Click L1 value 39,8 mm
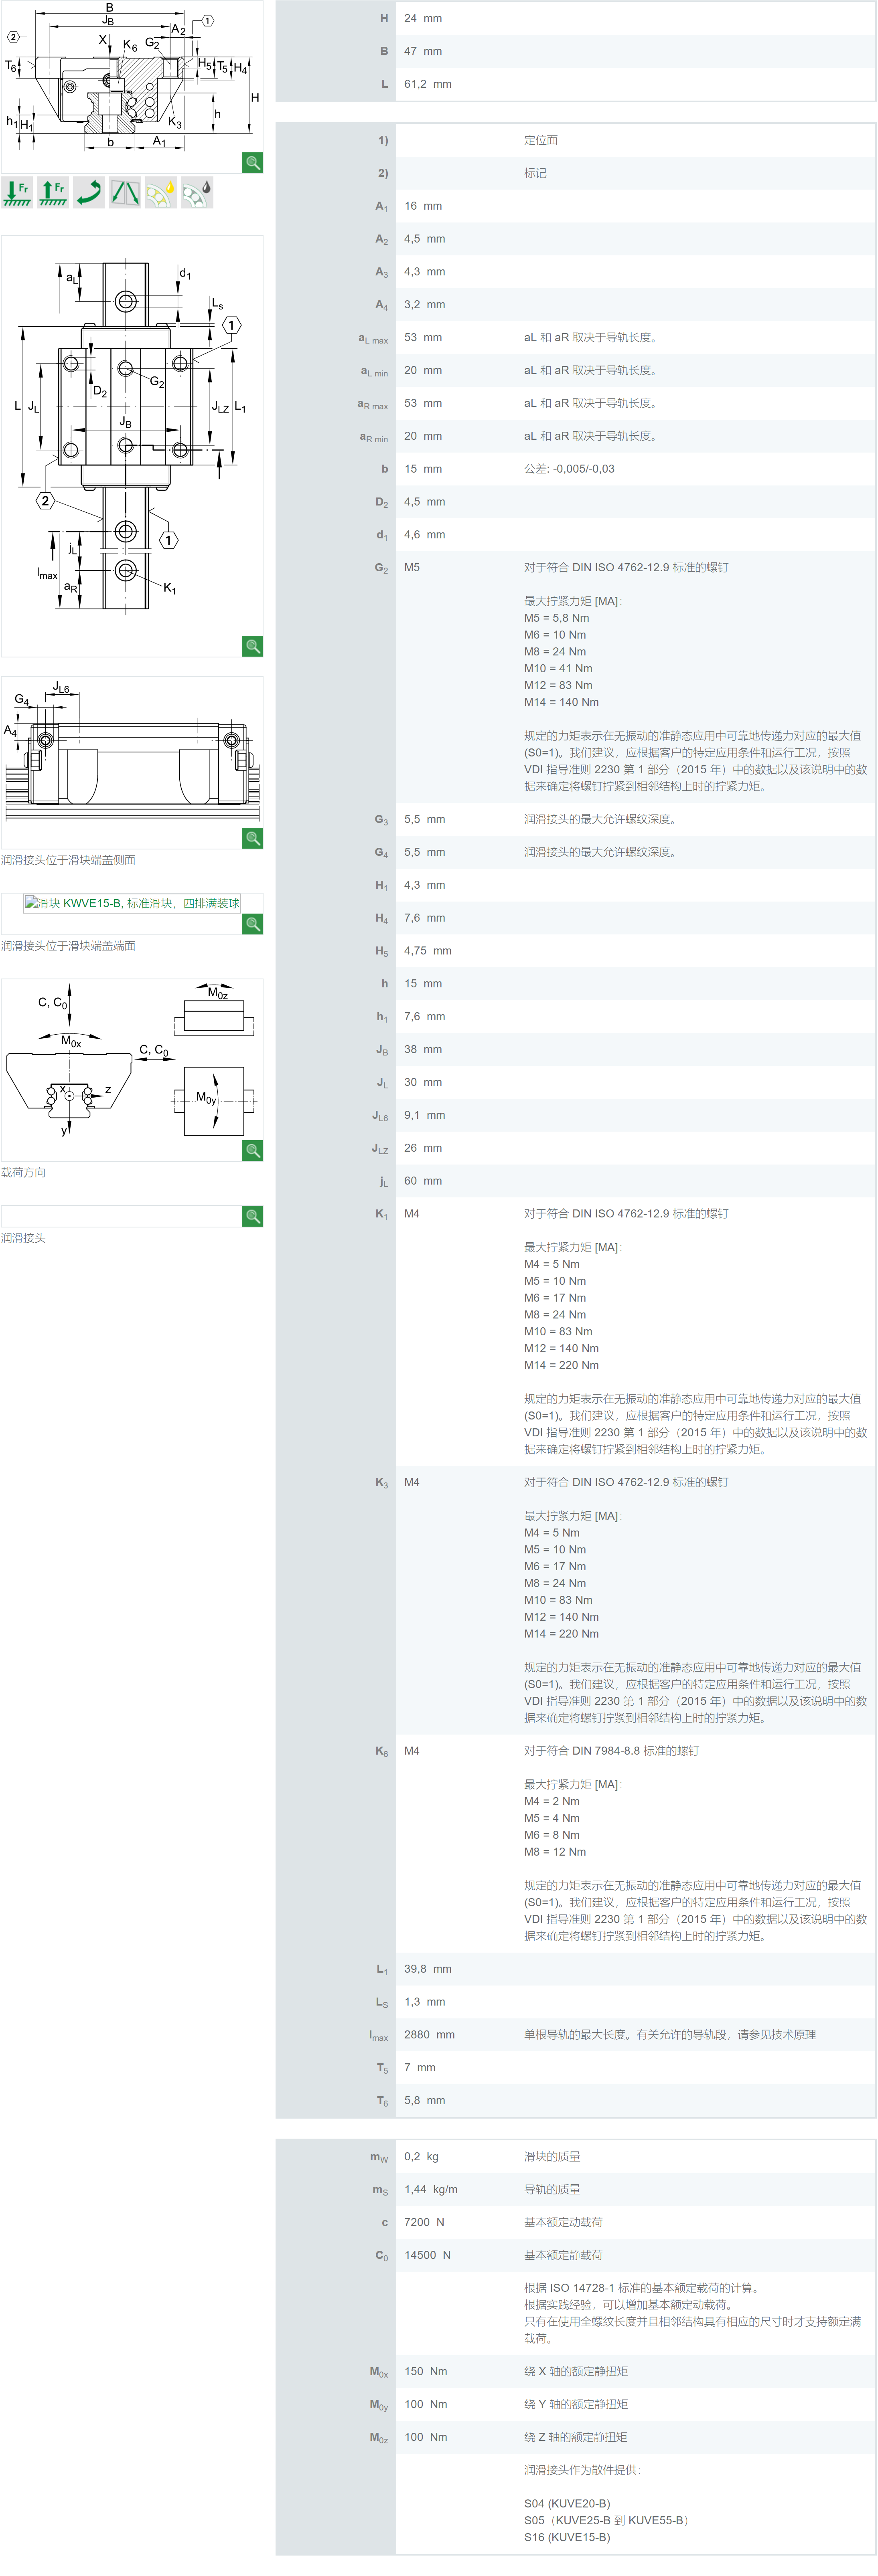 tap(428, 1969)
